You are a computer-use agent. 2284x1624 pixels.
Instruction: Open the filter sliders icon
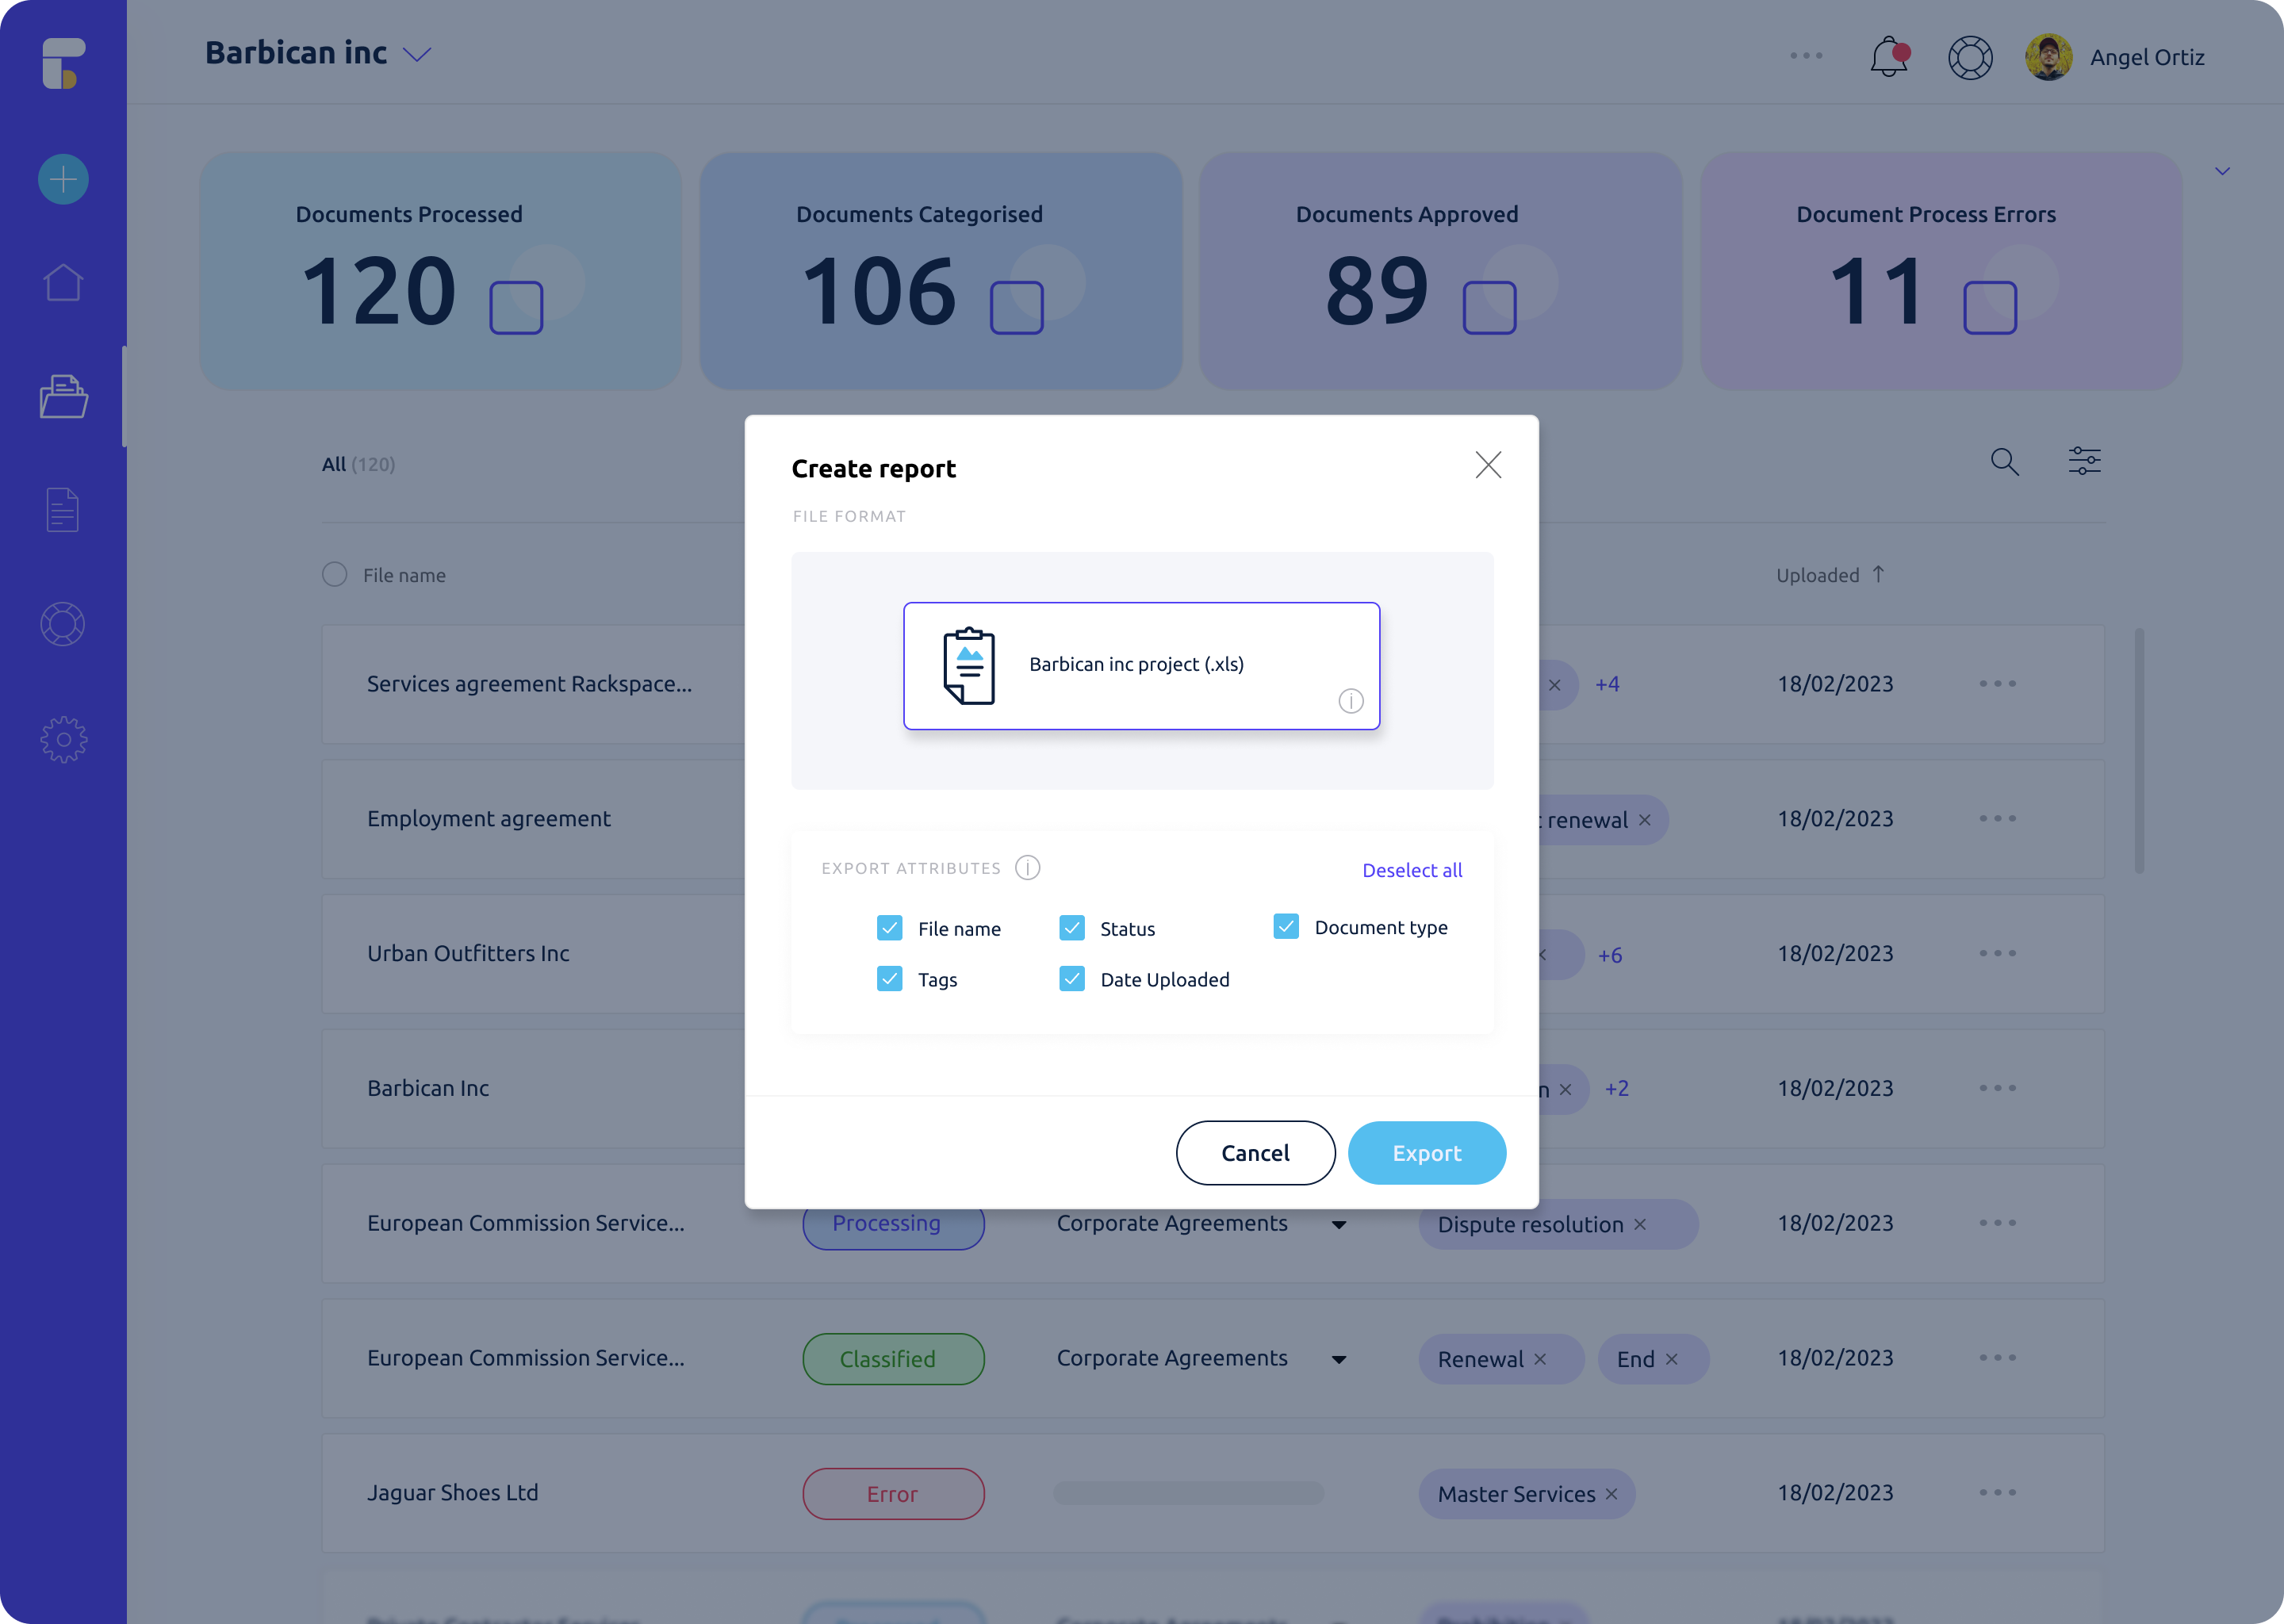(2084, 461)
